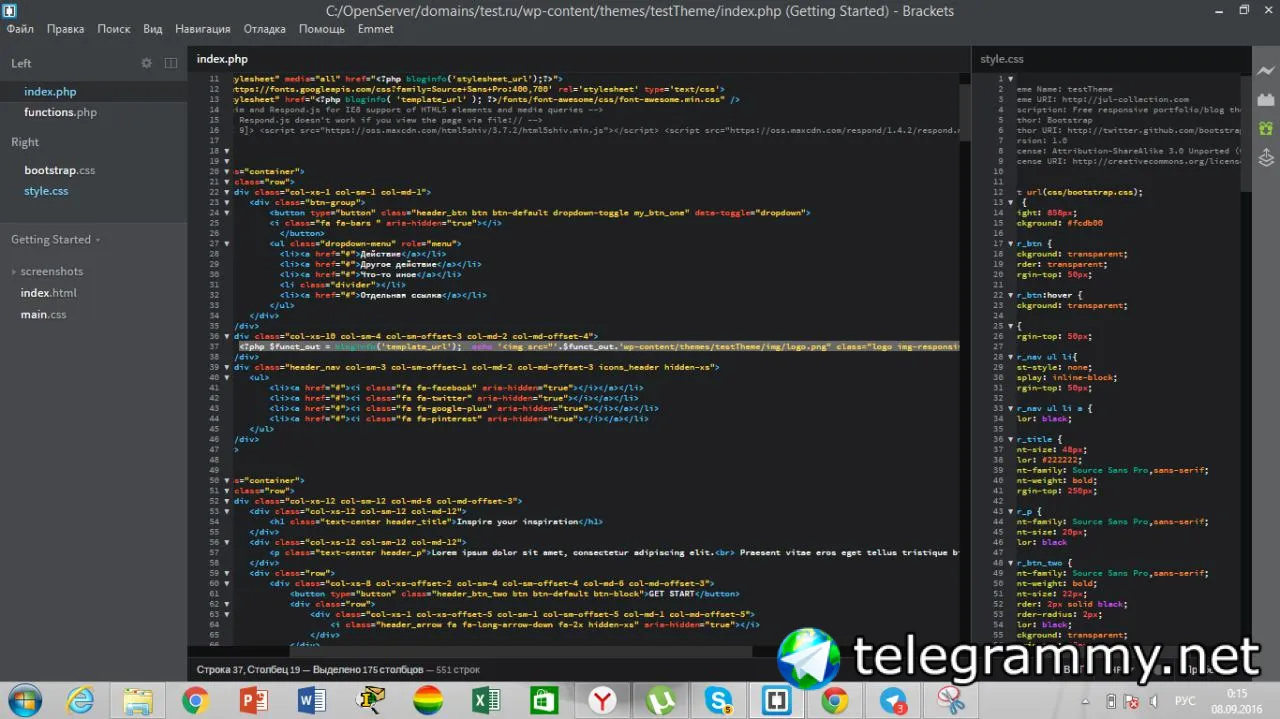The height and width of the screenshot is (719, 1280).
Task: Open second Chrome icon in taskbar next to Telegram
Action: (x=835, y=701)
